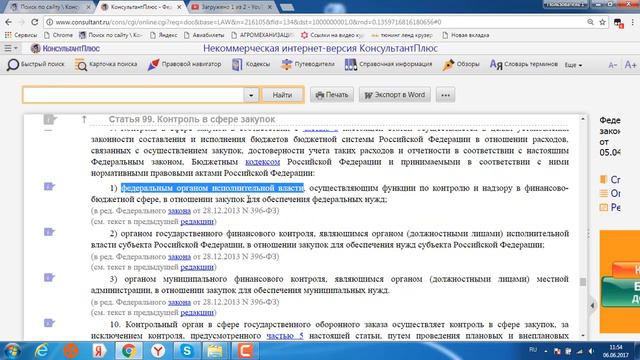Open Обзоры section
Viewport: 640px width, 360px height.
click(461, 64)
